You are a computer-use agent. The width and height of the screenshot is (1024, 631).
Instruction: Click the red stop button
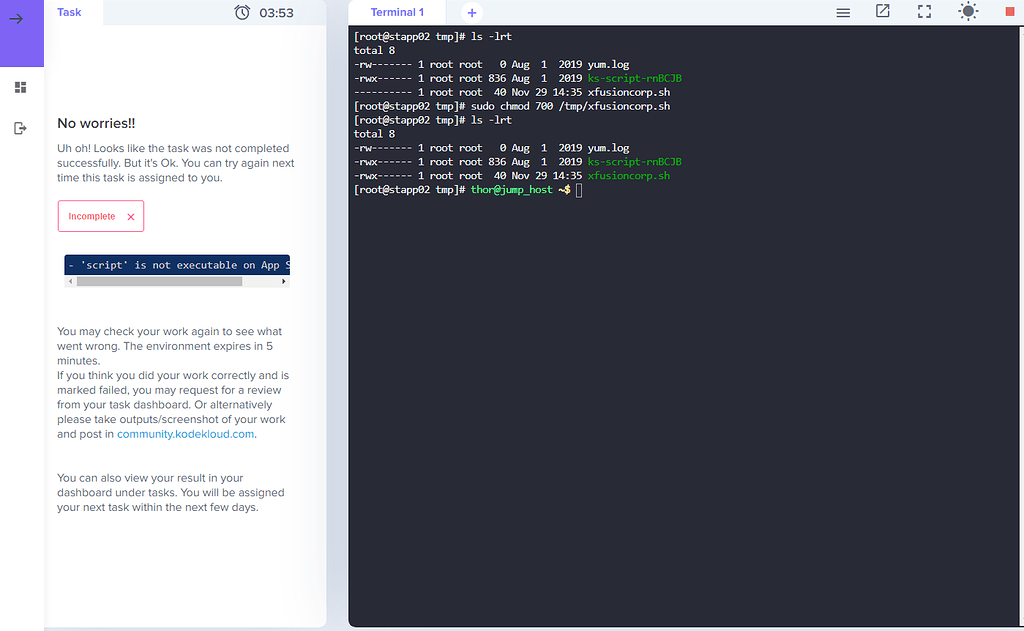[x=1009, y=12]
